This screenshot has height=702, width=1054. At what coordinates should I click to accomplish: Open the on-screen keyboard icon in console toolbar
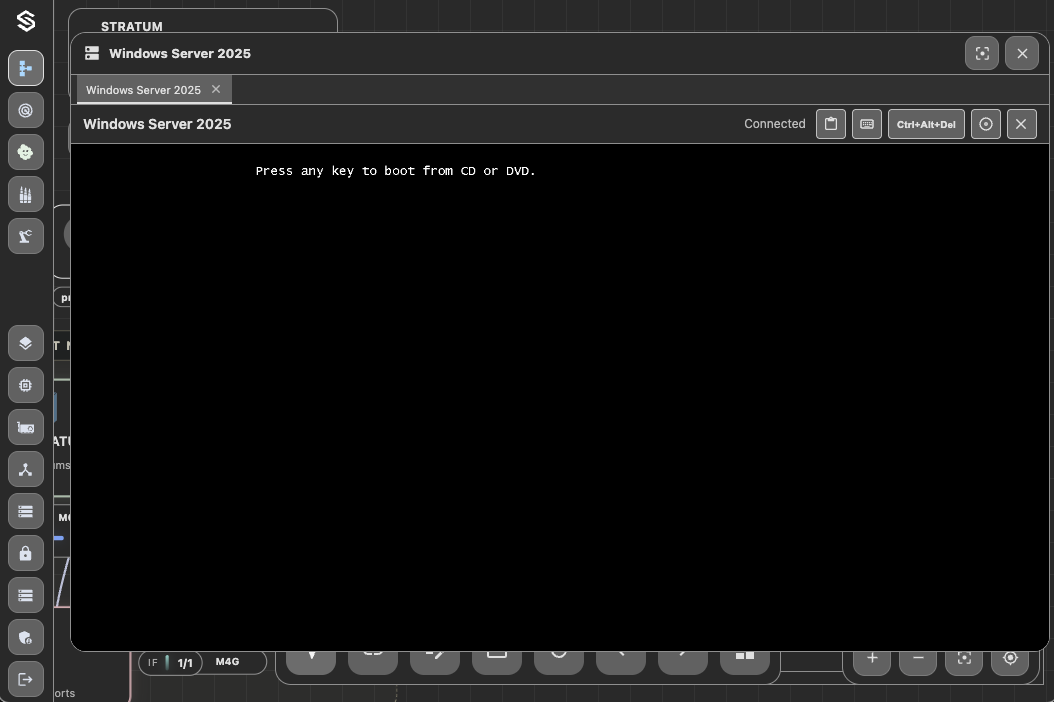(x=867, y=124)
